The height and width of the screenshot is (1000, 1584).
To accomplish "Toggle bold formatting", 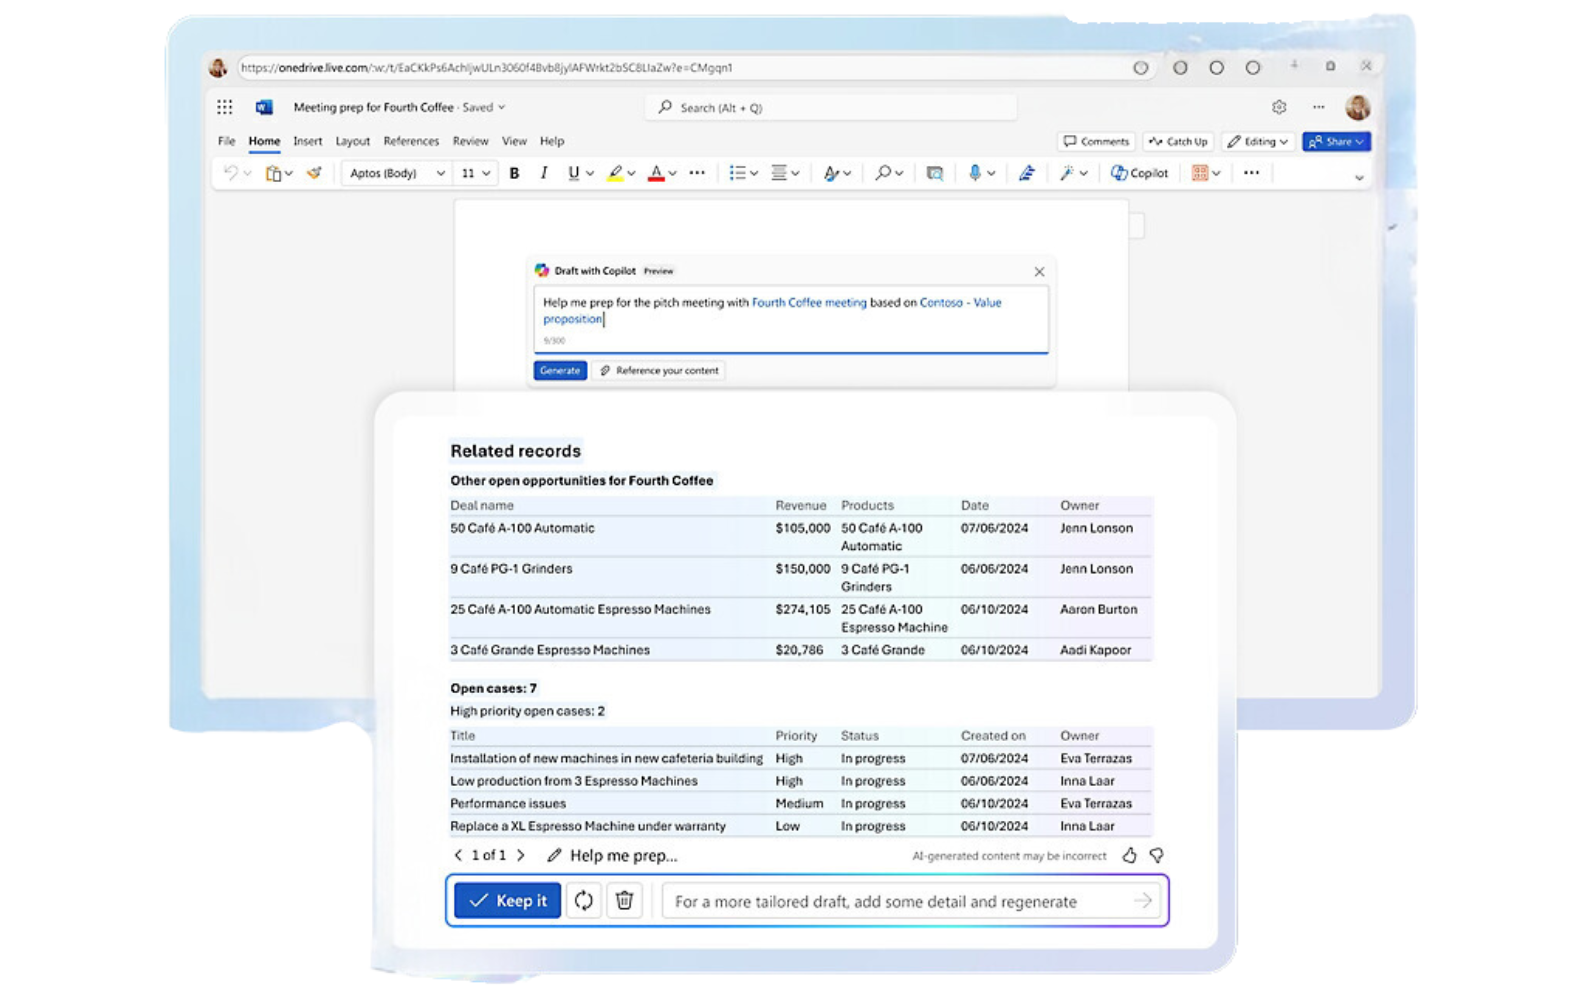I will pyautogui.click(x=514, y=173).
